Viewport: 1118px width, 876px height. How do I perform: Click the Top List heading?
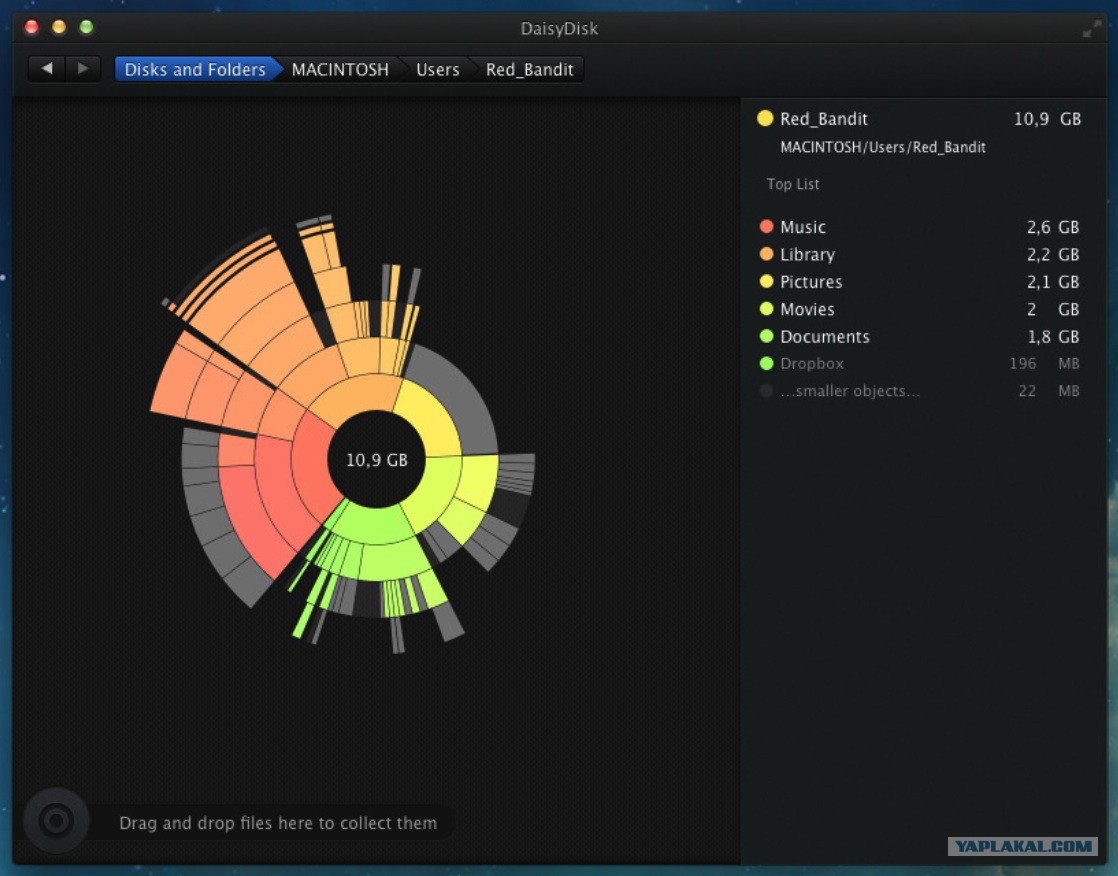793,184
